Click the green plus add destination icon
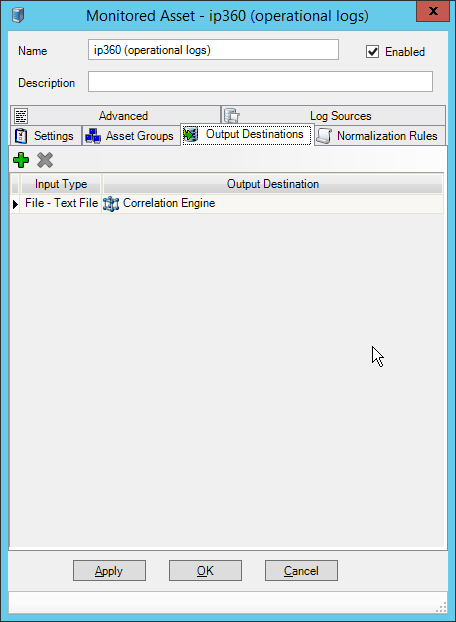Viewport: 456px width, 622px height. (x=21, y=160)
